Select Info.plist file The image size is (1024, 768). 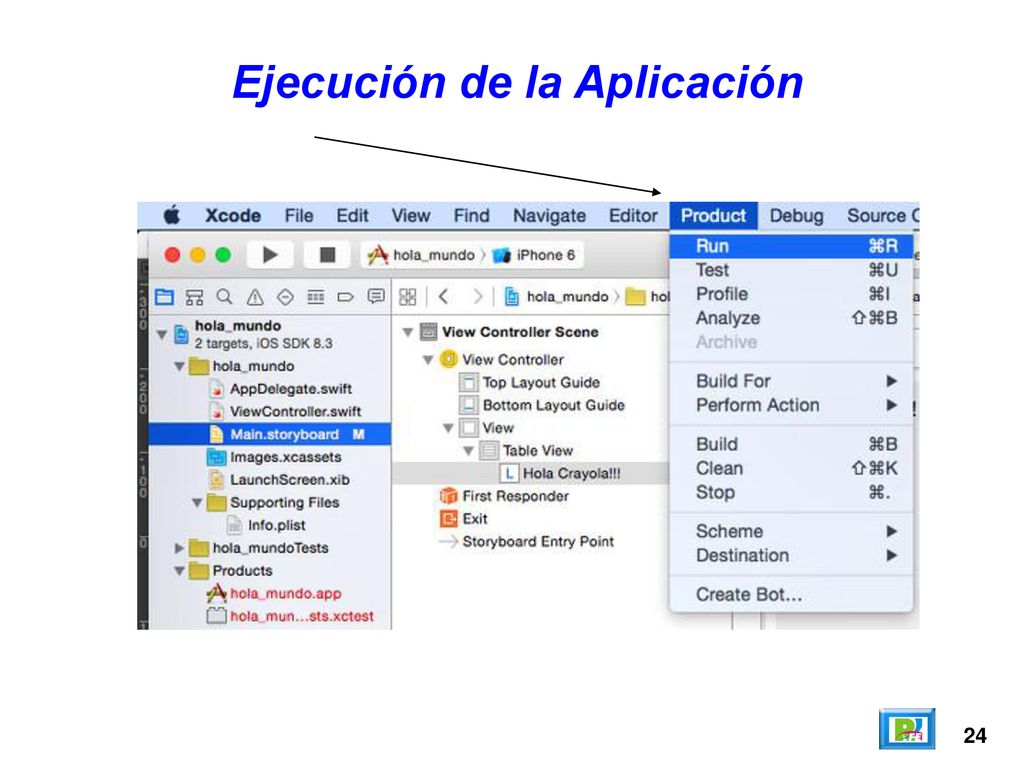click(266, 526)
